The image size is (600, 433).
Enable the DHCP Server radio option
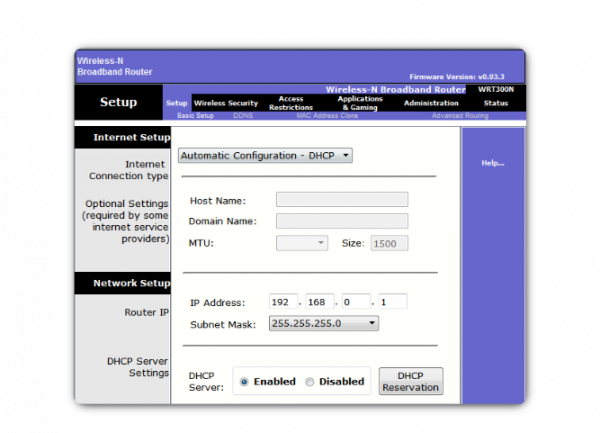tap(244, 381)
